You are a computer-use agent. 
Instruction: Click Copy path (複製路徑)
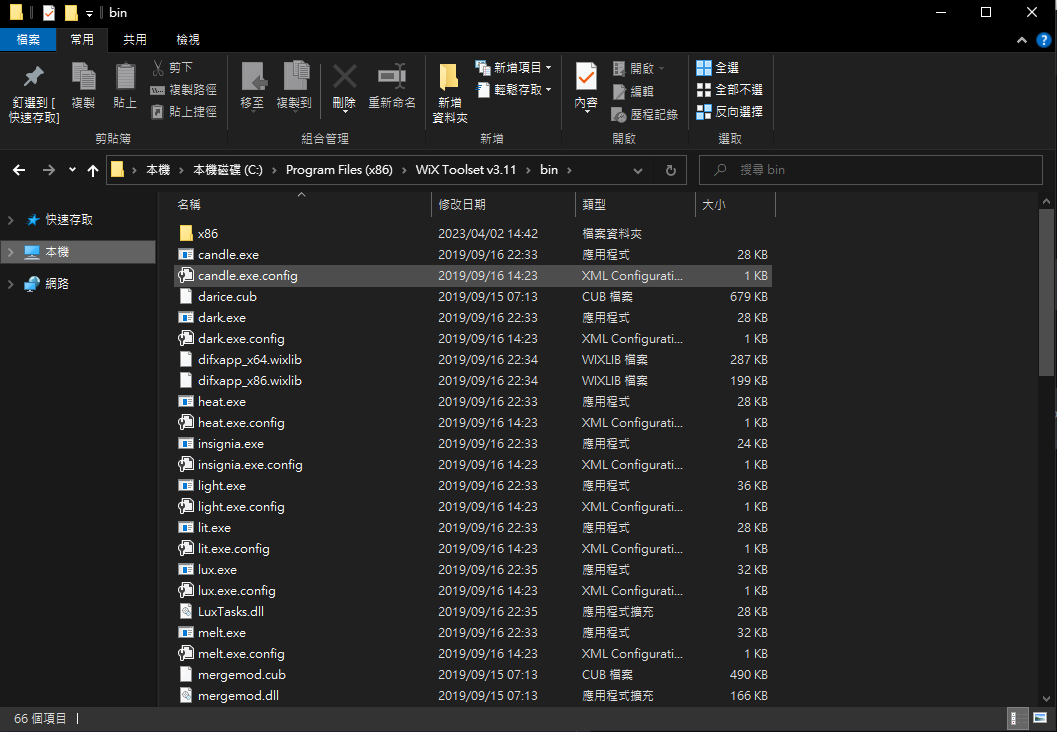click(183, 90)
